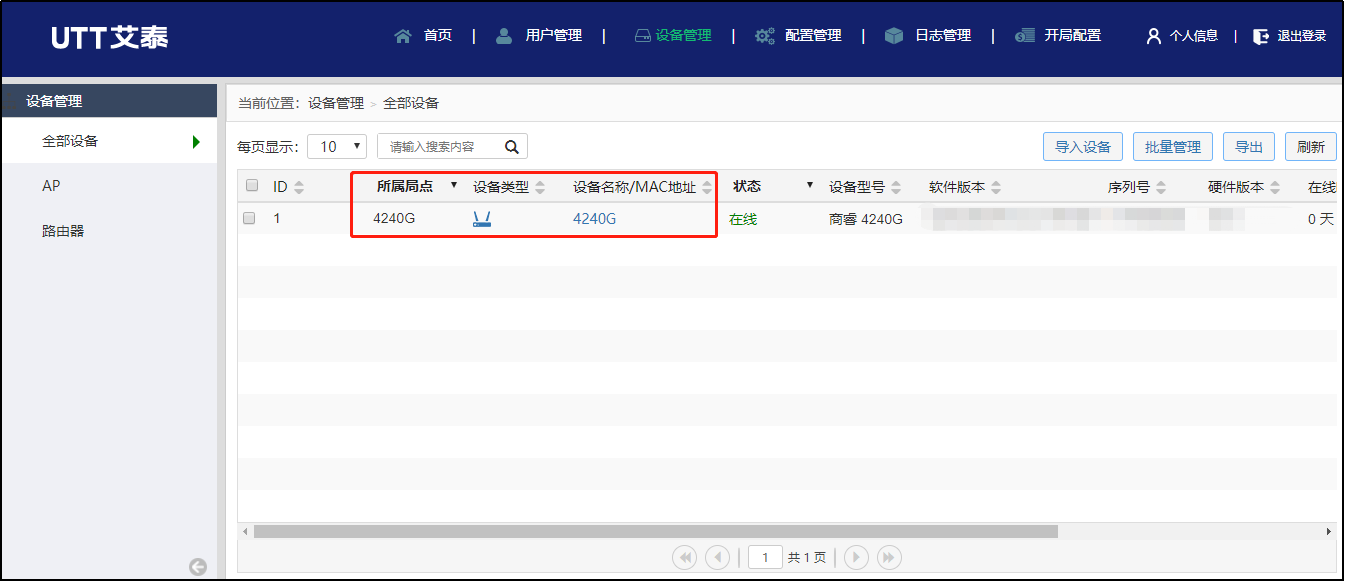Click the magnifier search icon
The width and height of the screenshot is (1346, 583).
pyautogui.click(x=512, y=147)
